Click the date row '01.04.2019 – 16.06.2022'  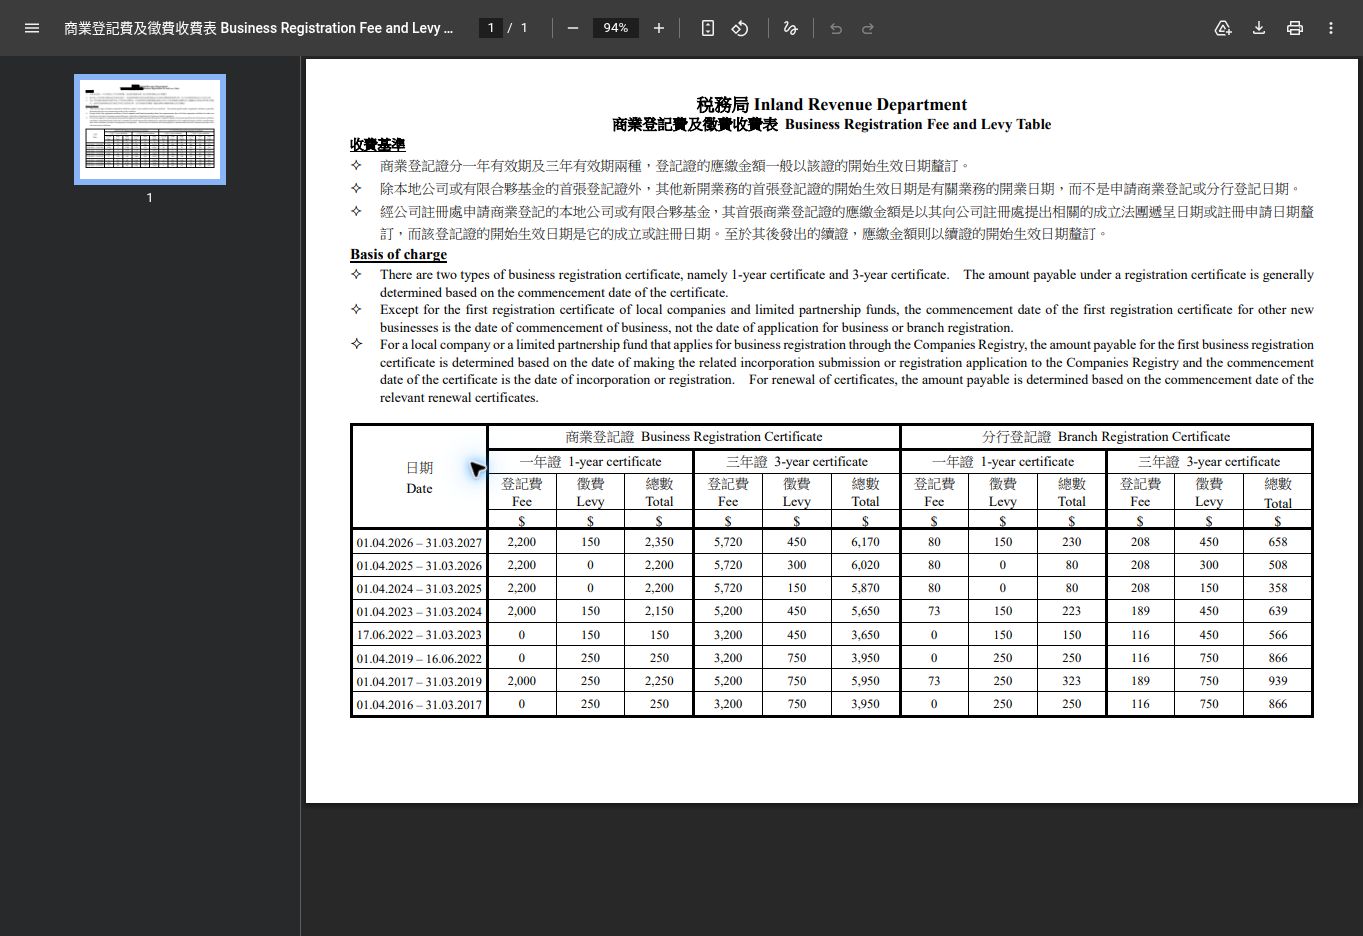pyautogui.click(x=419, y=659)
